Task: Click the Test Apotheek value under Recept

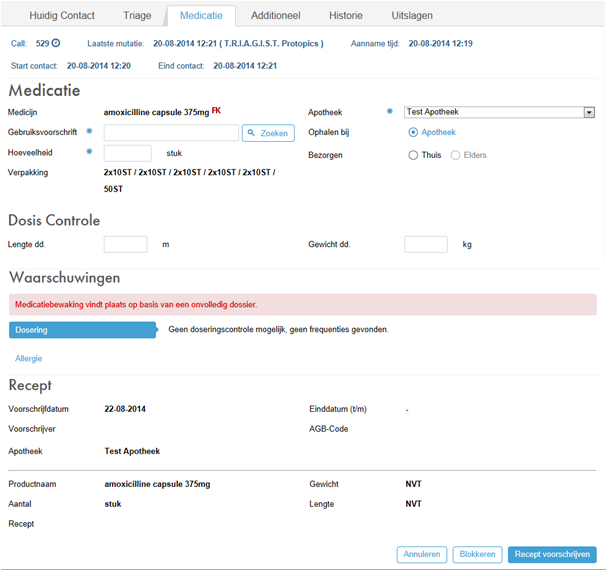Action: (x=132, y=451)
